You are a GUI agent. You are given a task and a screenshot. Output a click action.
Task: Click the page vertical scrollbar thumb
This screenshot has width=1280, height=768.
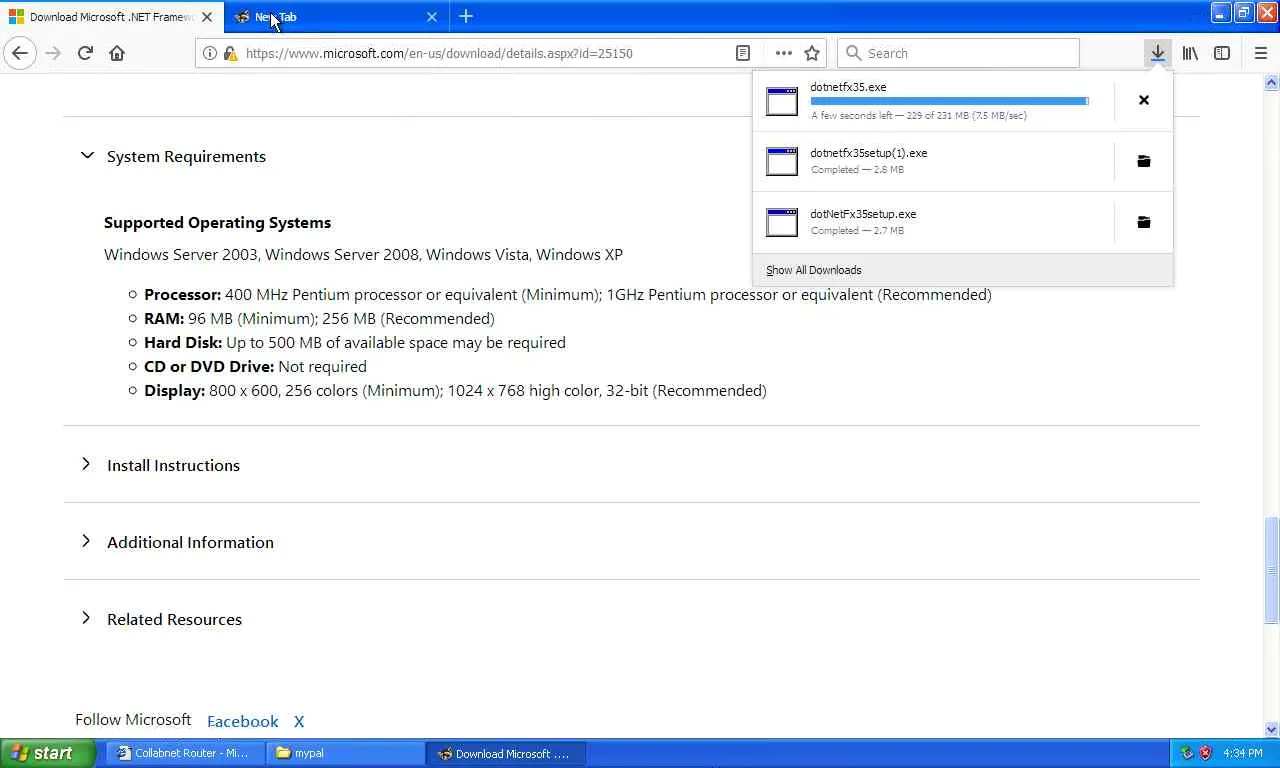tap(1272, 571)
